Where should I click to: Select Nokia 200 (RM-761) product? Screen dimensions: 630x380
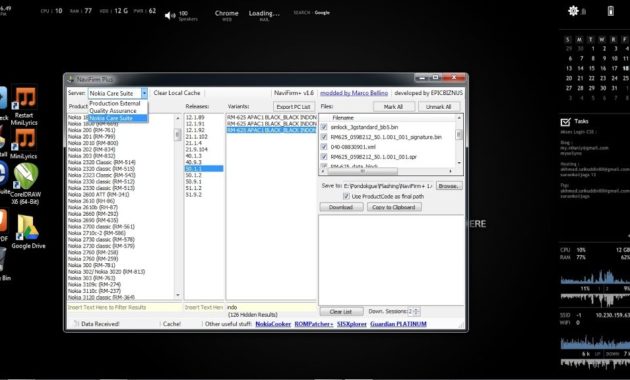[92, 130]
